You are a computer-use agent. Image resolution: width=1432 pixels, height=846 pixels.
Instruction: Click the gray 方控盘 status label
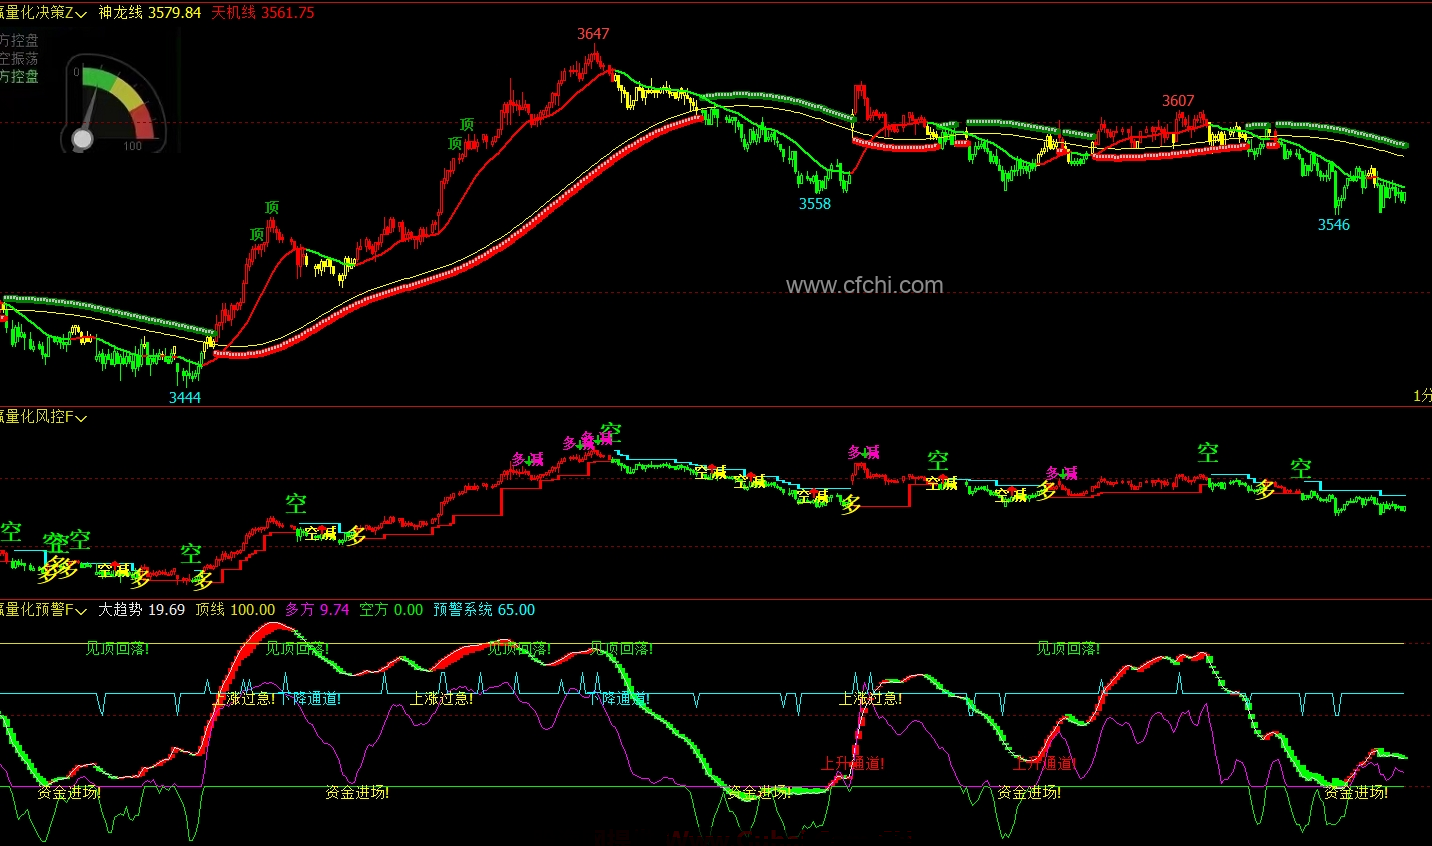coord(19,41)
